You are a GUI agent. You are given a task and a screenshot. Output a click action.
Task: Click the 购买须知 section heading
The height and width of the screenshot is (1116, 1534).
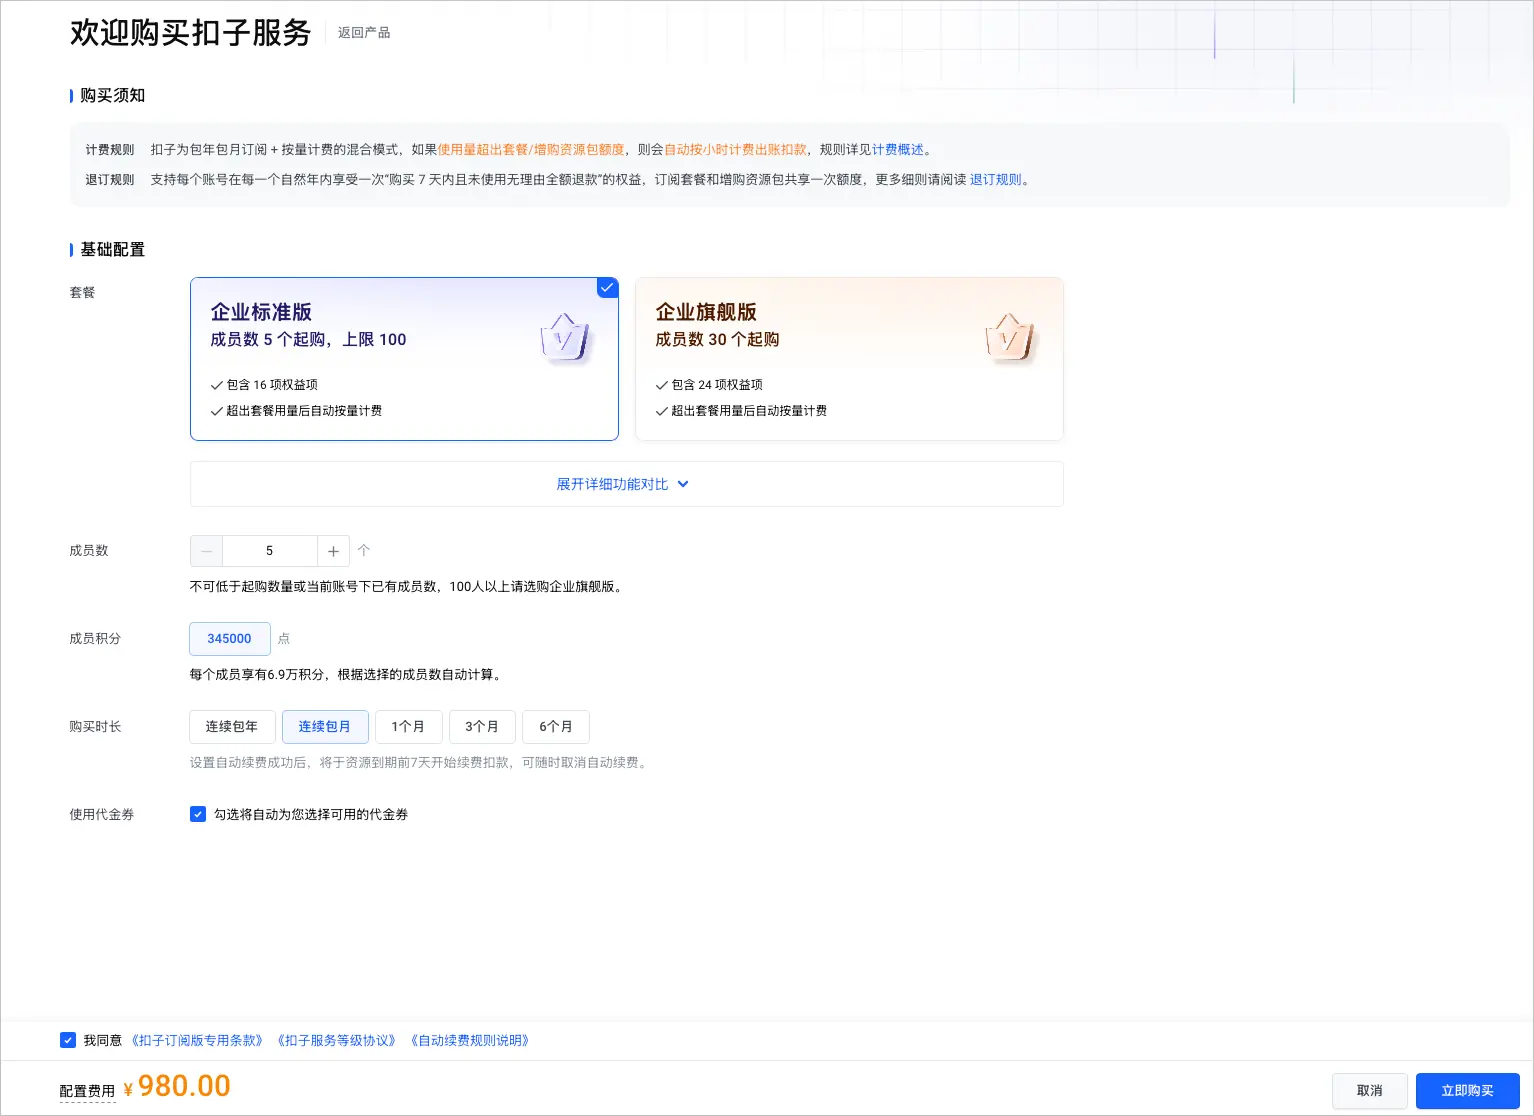(x=112, y=95)
